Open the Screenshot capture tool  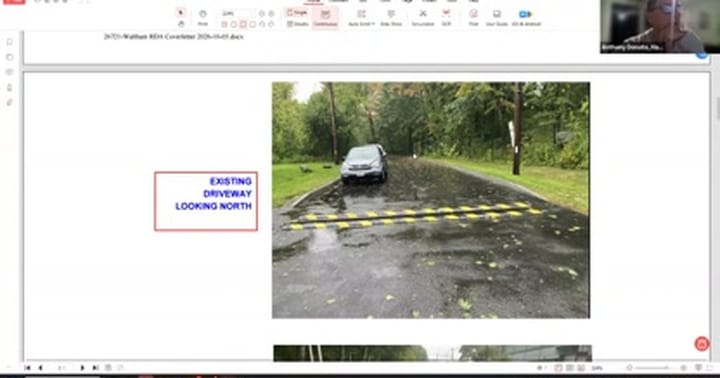point(422,18)
